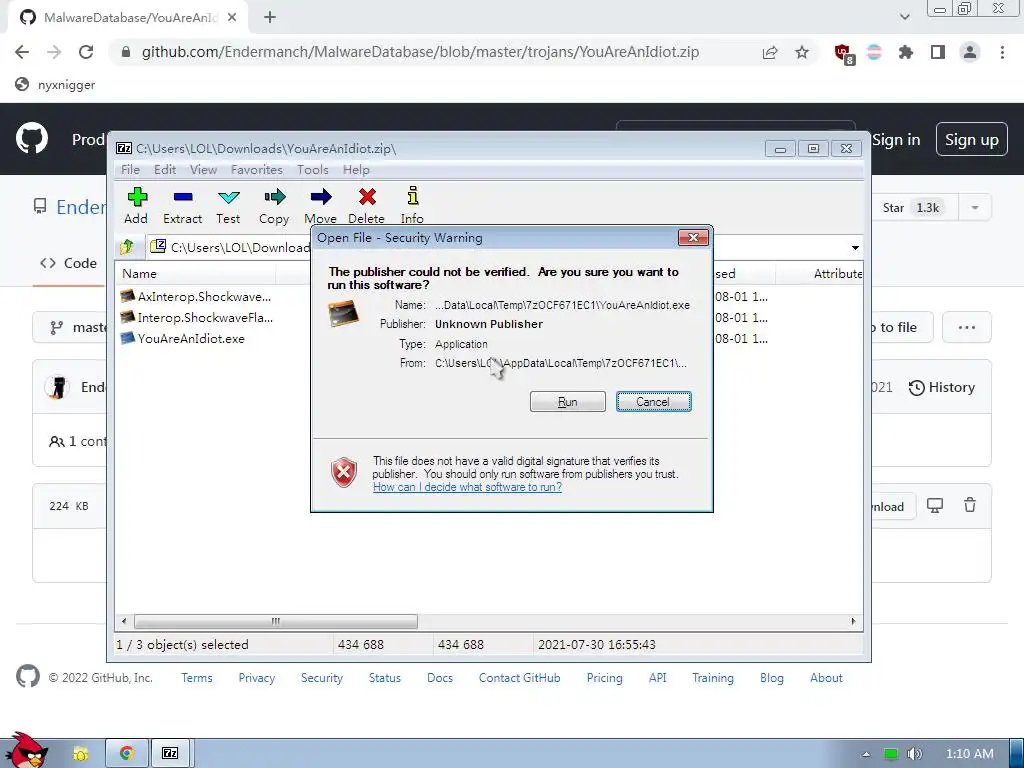Open the Code tab on GitHub
1024x768 pixels.
(x=69, y=263)
